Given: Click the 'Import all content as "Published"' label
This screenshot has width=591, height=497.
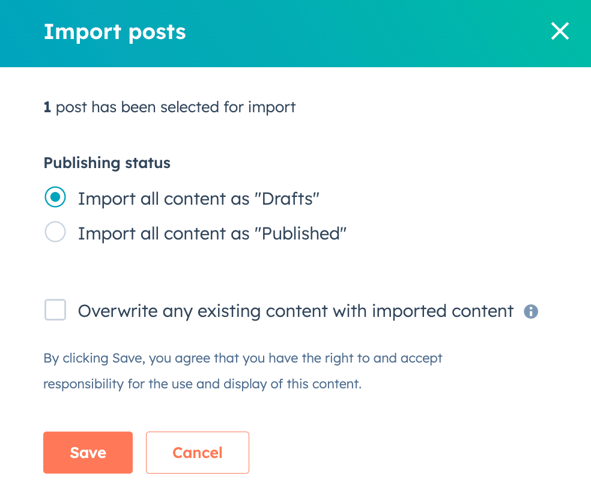Looking at the screenshot, I should 212,234.
